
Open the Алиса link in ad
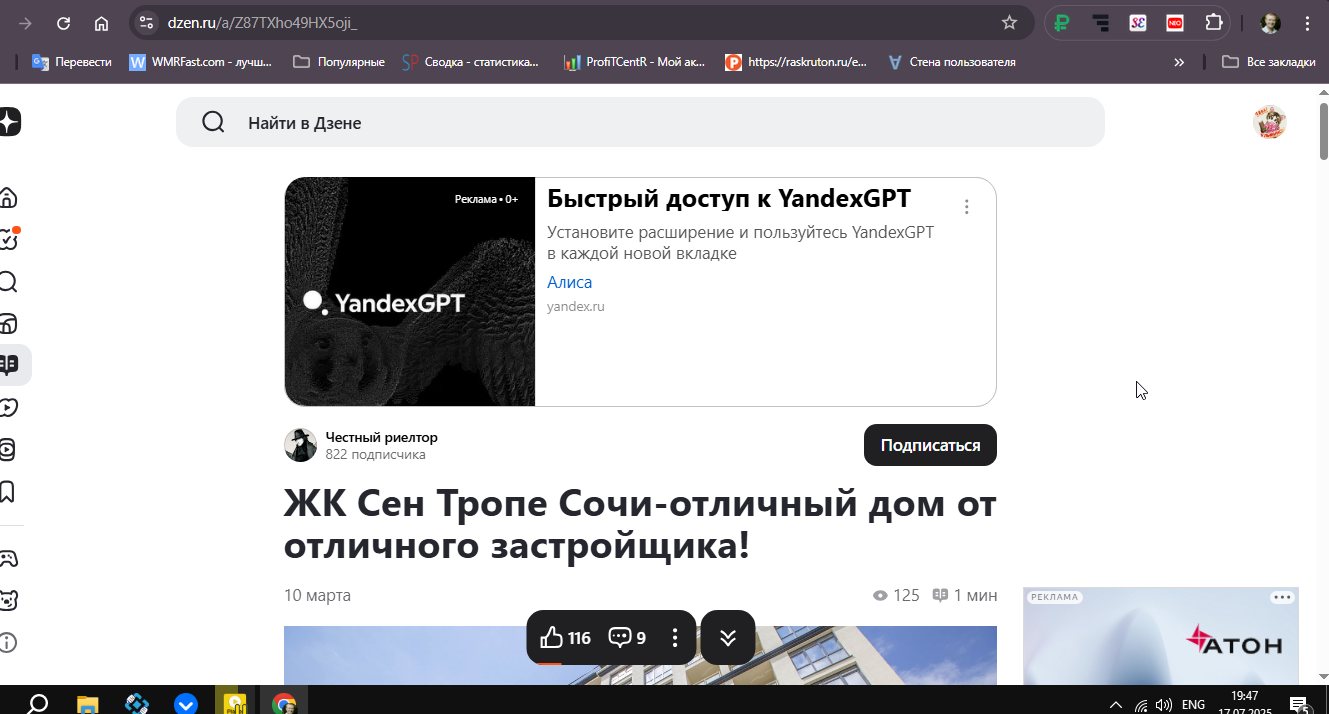click(569, 282)
